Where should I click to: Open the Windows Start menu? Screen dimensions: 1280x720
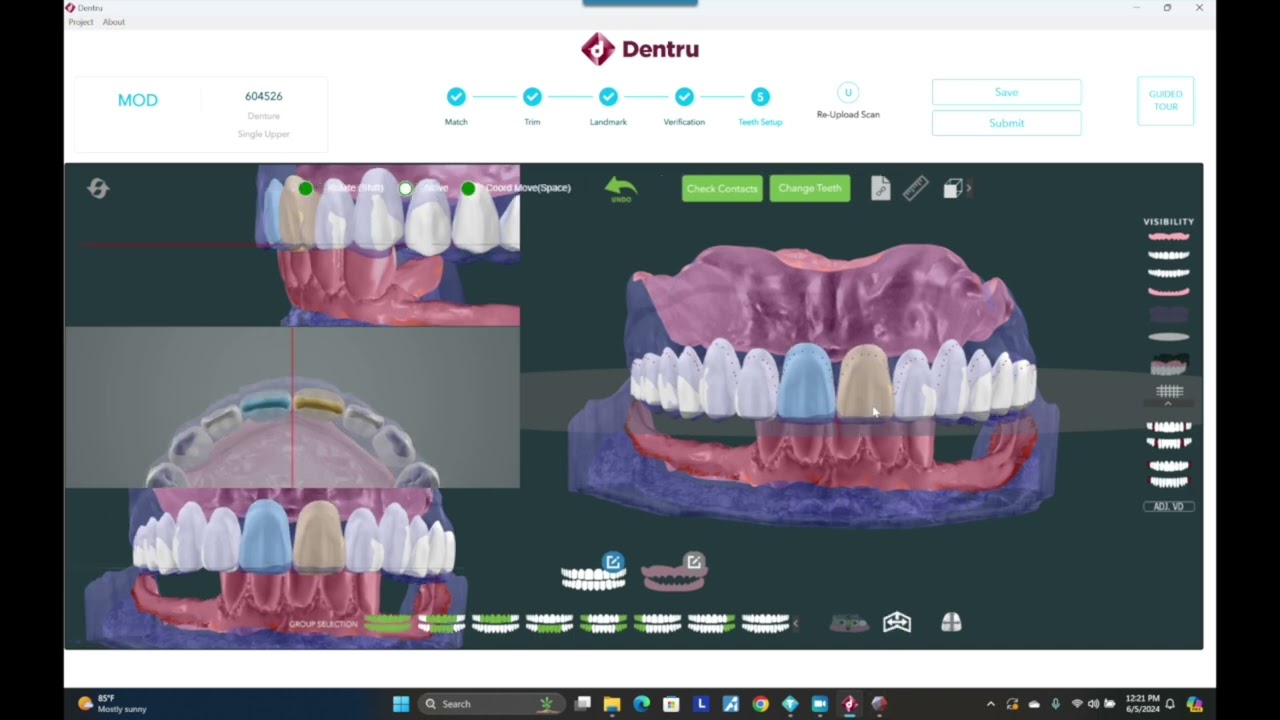[x=401, y=704]
